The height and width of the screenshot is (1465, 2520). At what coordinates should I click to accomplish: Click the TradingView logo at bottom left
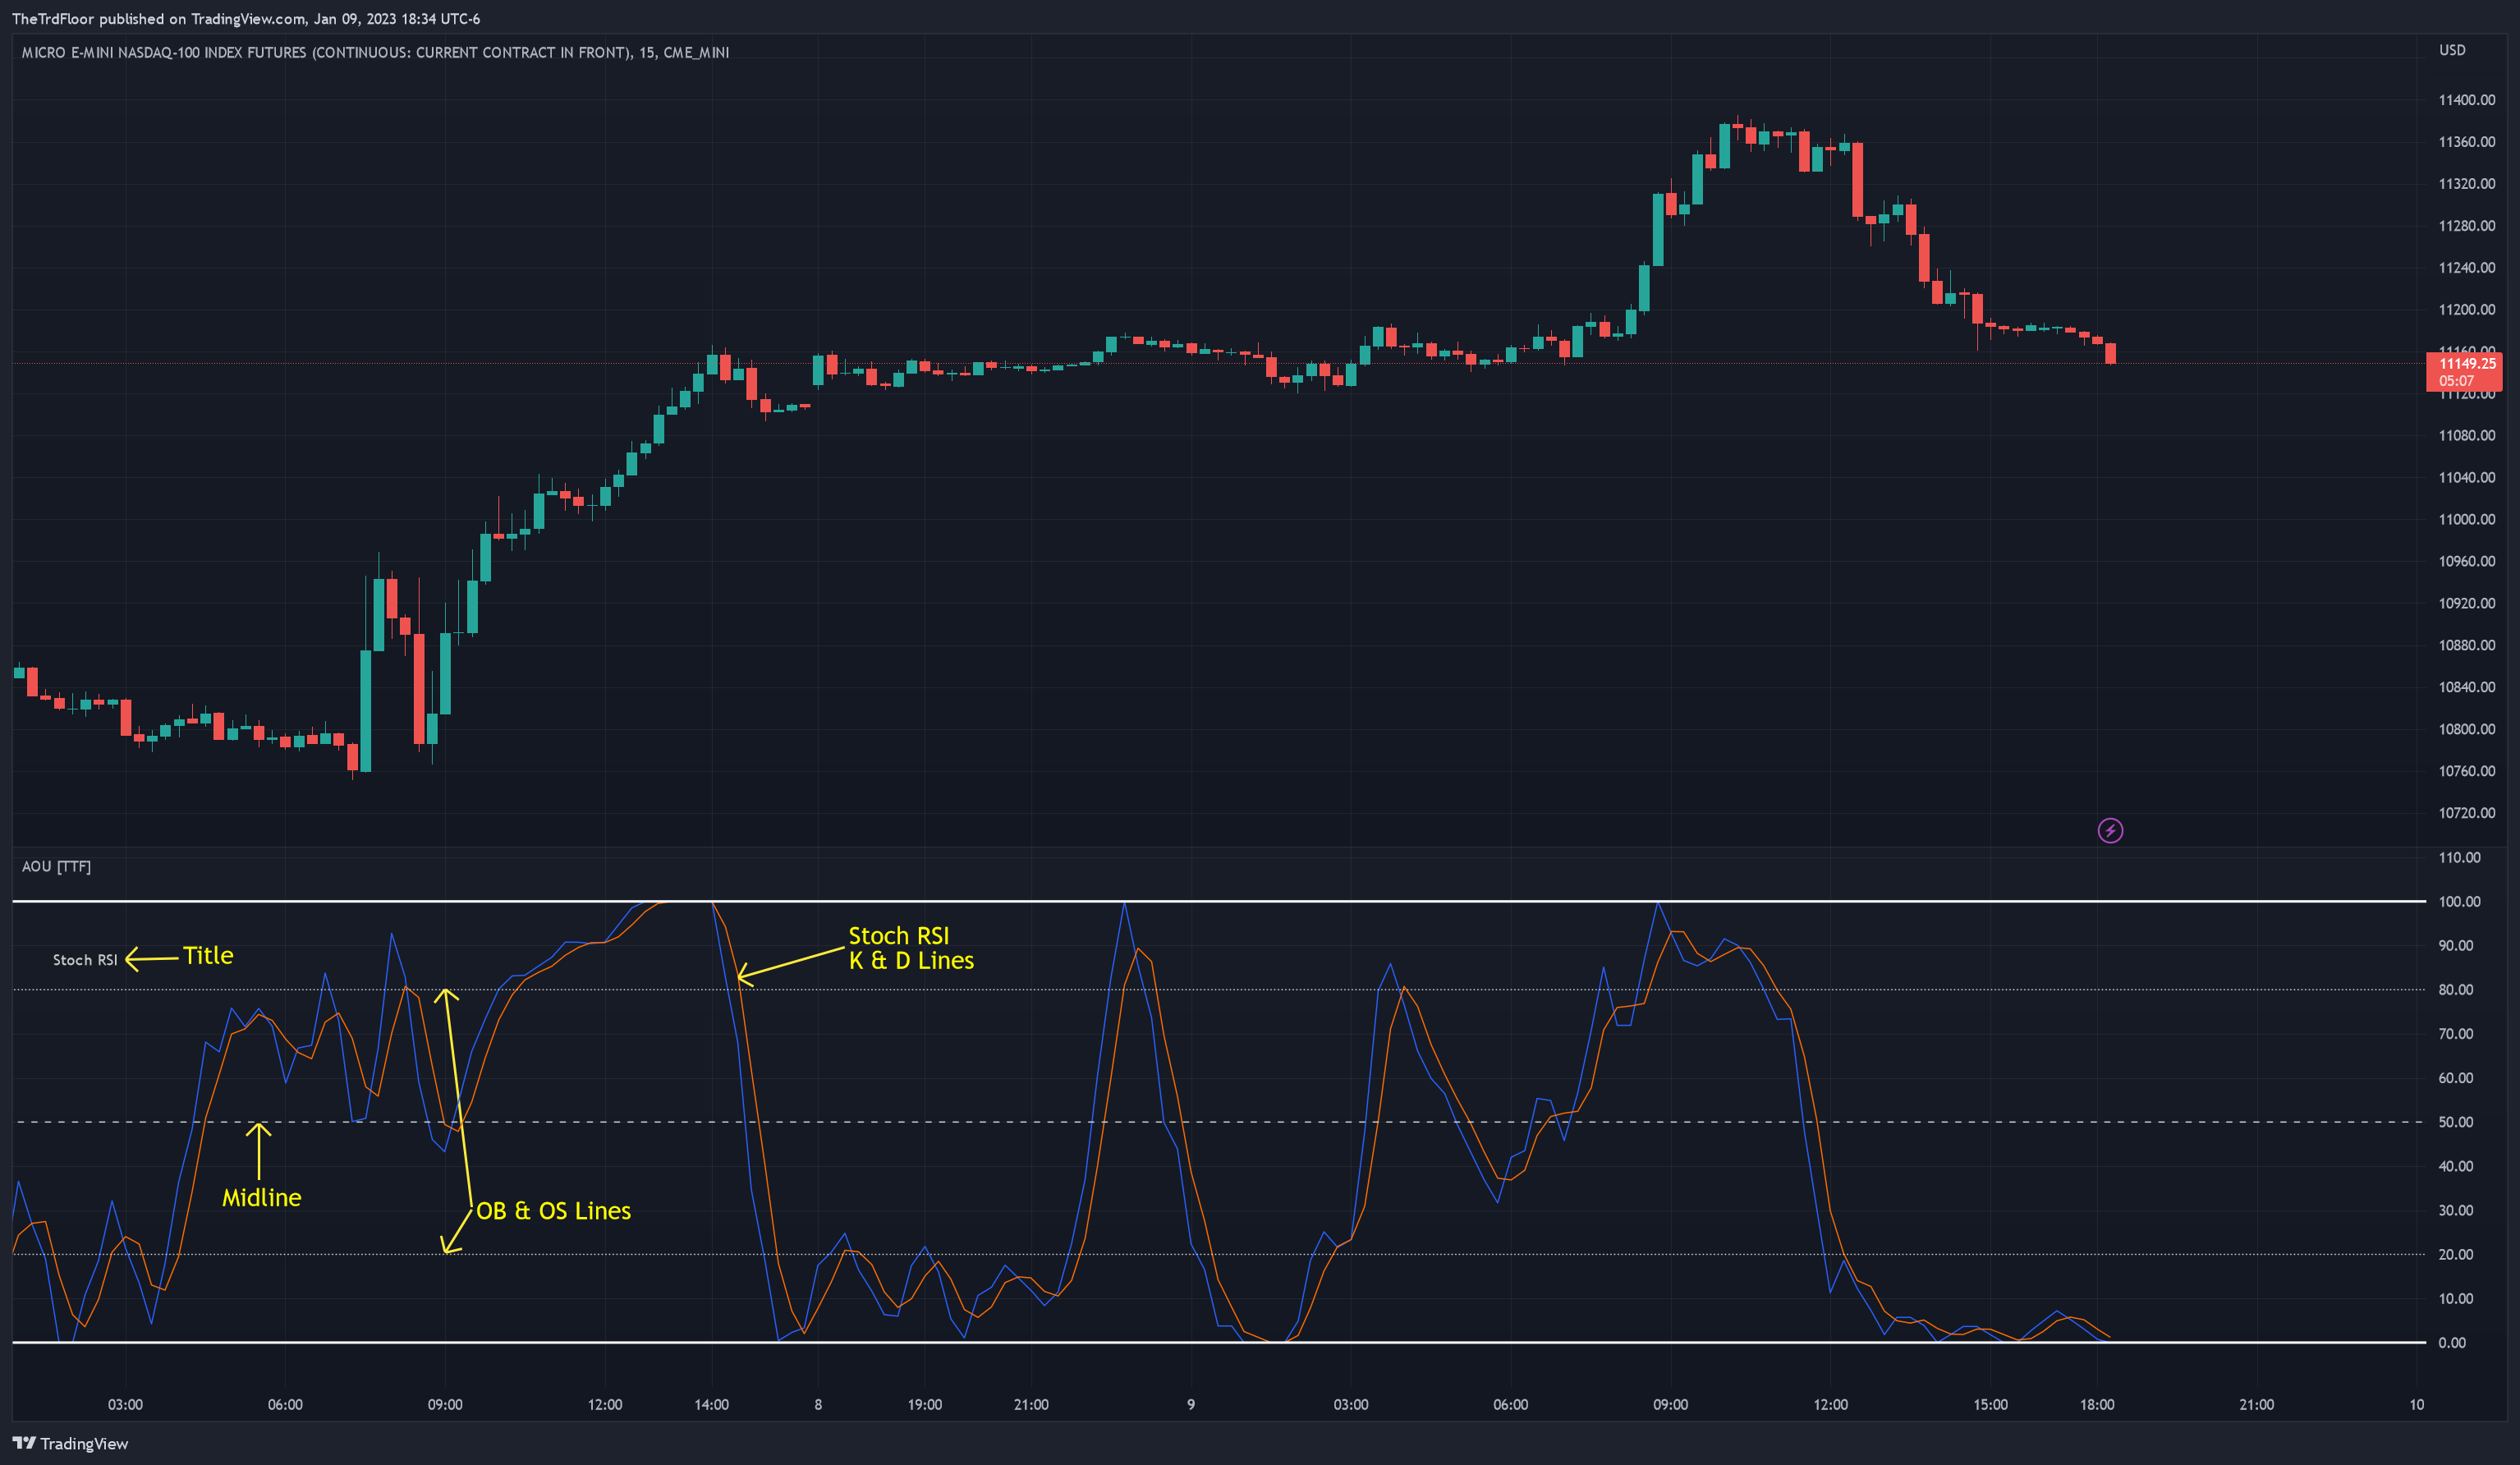coord(70,1443)
